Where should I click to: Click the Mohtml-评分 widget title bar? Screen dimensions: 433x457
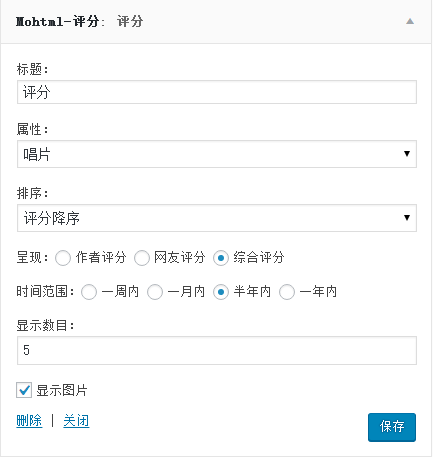216,22
